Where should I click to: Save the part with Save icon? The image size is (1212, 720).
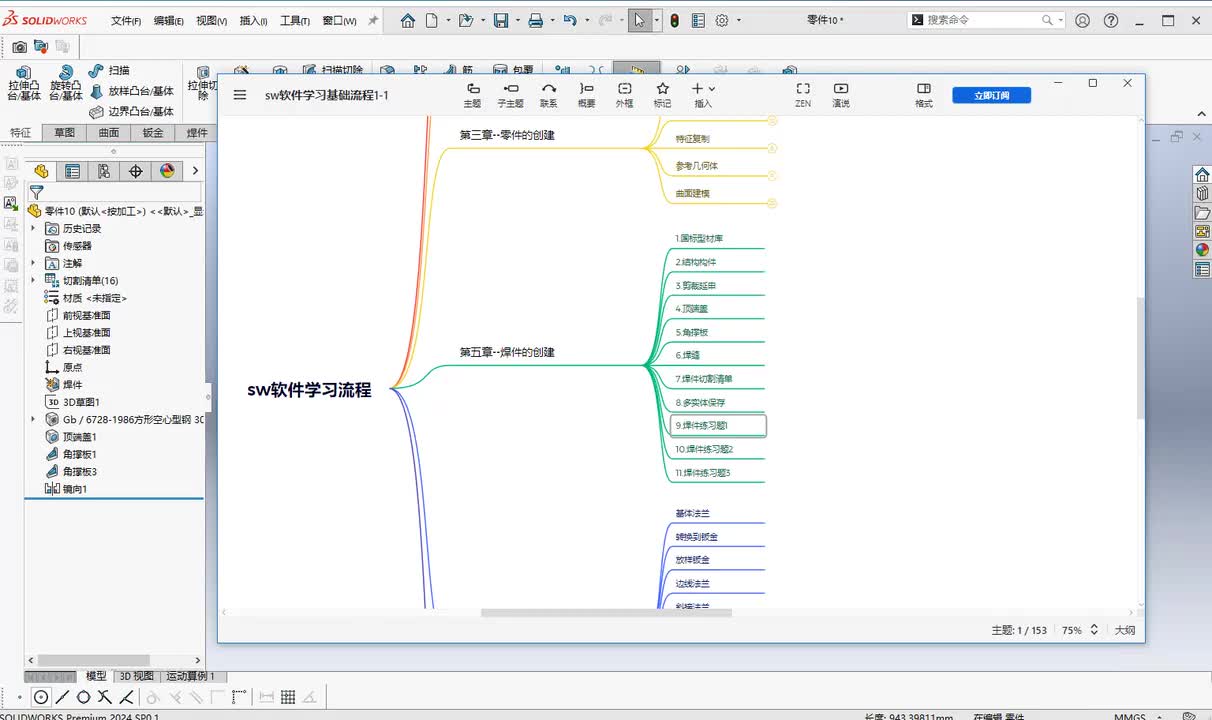point(501,20)
